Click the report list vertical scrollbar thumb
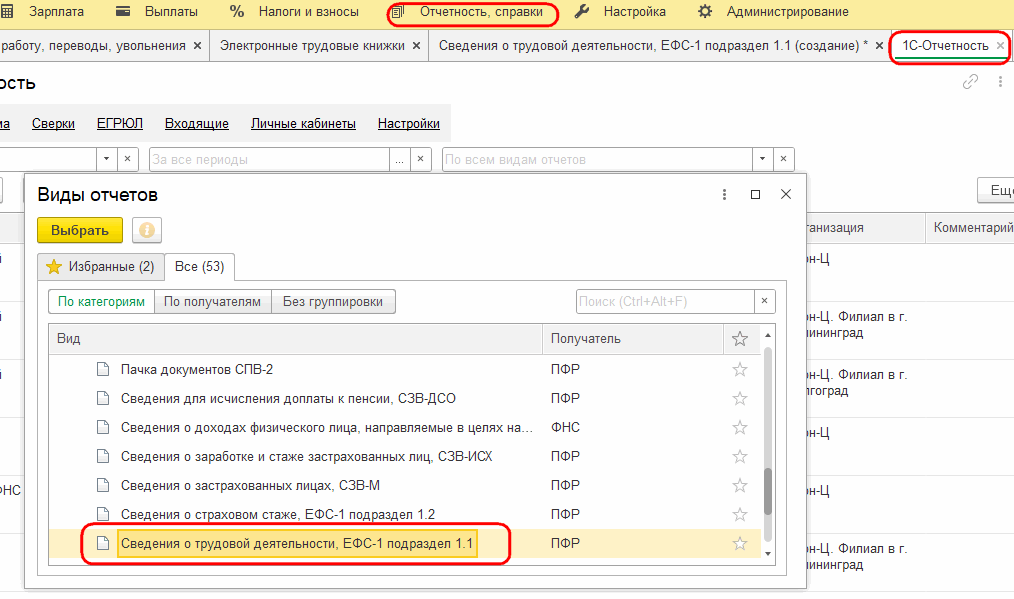 coord(768,492)
